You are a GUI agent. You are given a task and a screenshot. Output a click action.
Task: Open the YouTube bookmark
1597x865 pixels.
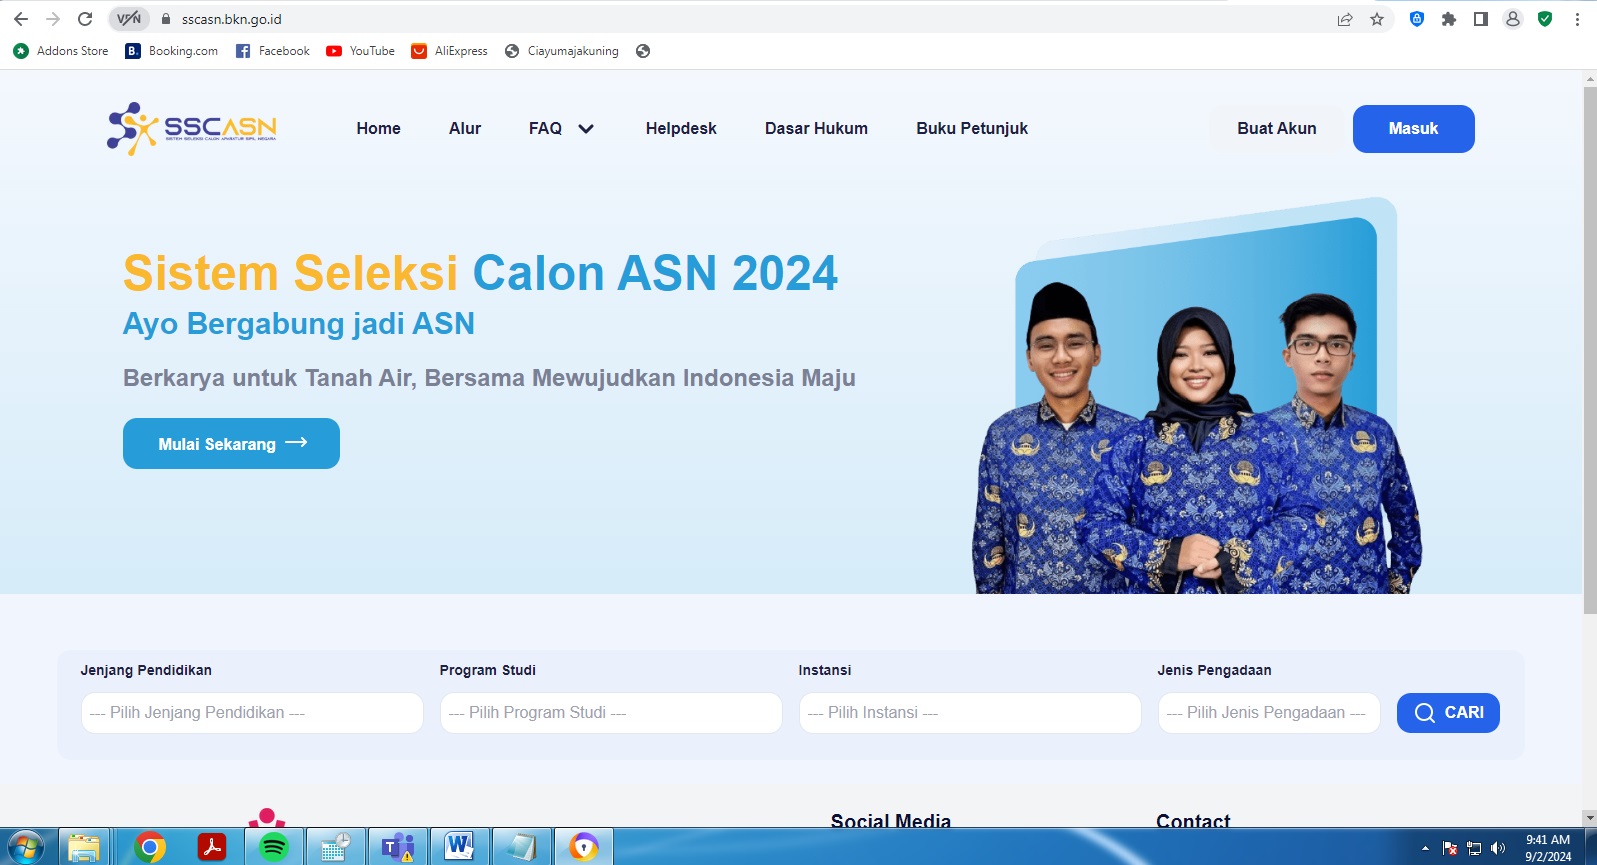click(361, 51)
